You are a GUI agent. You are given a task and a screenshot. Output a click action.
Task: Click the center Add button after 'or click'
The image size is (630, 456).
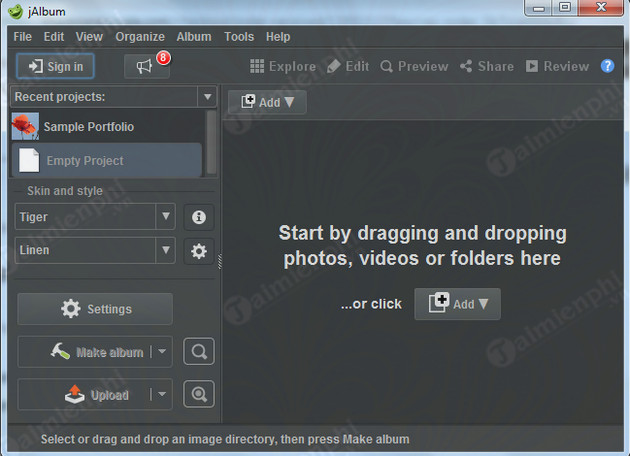coord(457,304)
